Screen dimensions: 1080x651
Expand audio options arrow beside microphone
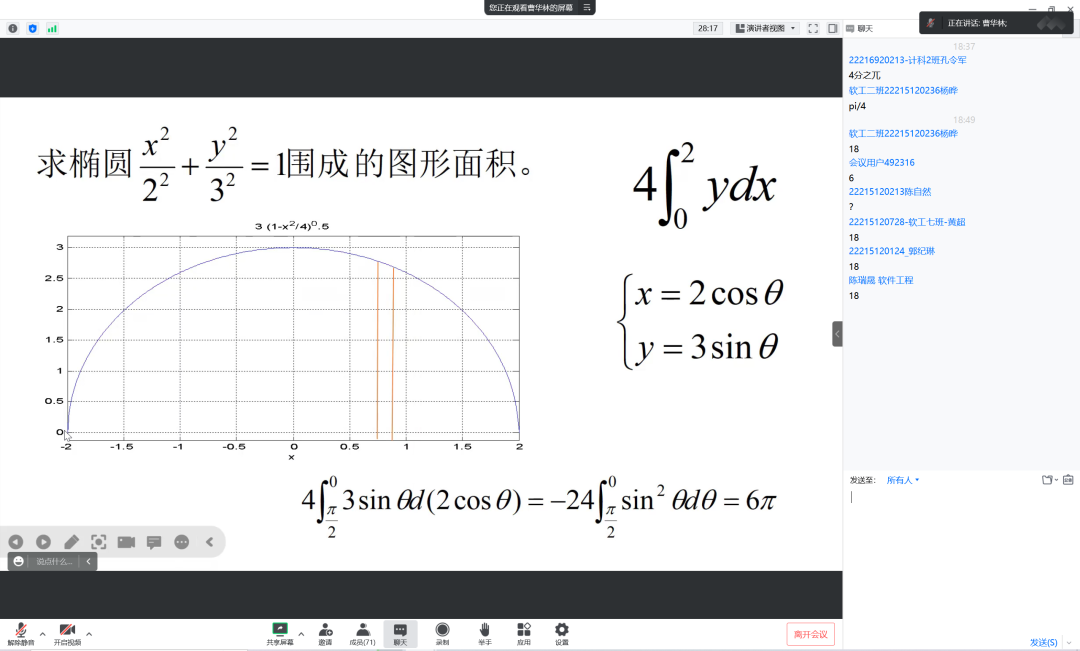coord(42,633)
